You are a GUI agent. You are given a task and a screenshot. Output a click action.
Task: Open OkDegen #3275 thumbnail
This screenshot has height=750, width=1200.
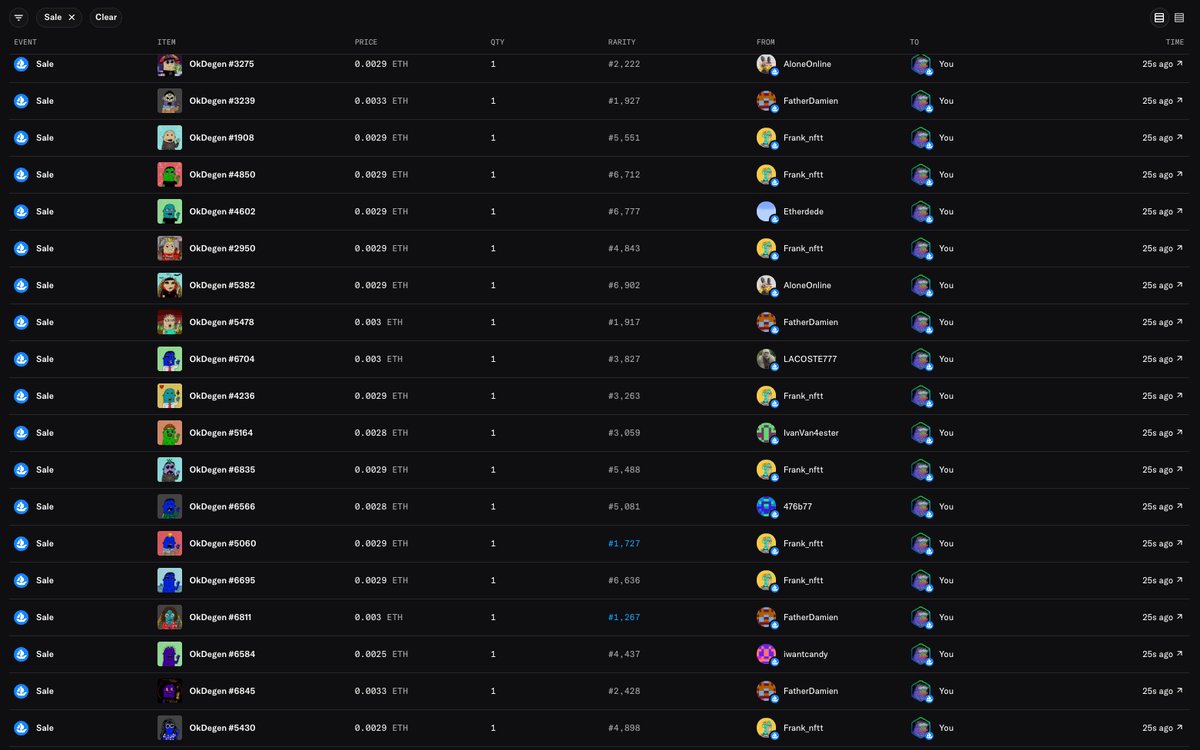pos(169,64)
